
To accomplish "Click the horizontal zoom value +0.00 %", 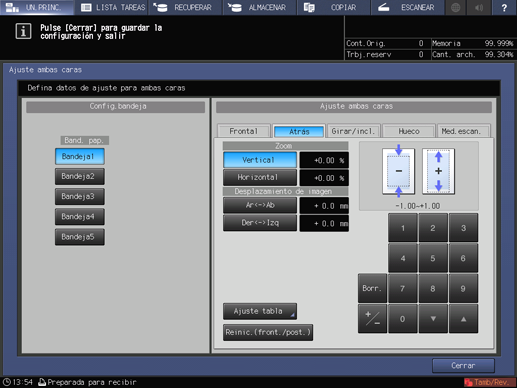I will (324, 178).
